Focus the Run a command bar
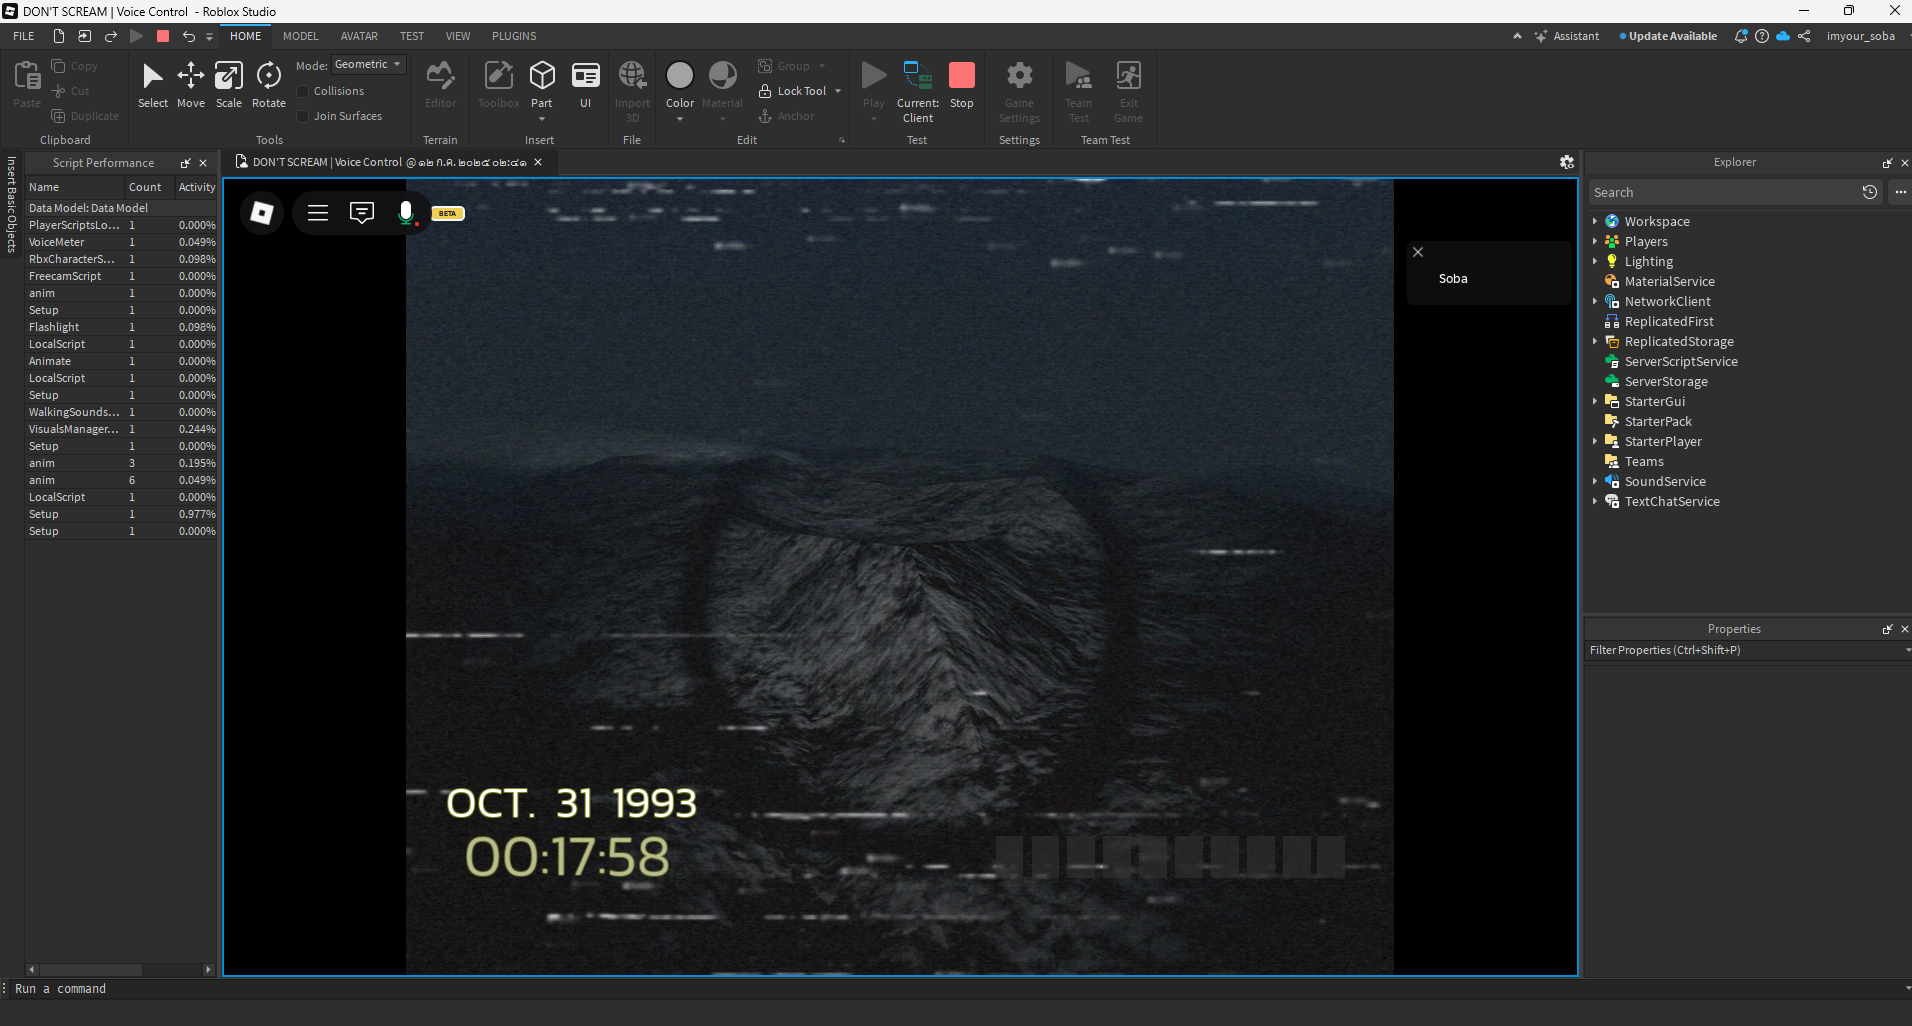This screenshot has width=1912, height=1026. tap(956, 988)
